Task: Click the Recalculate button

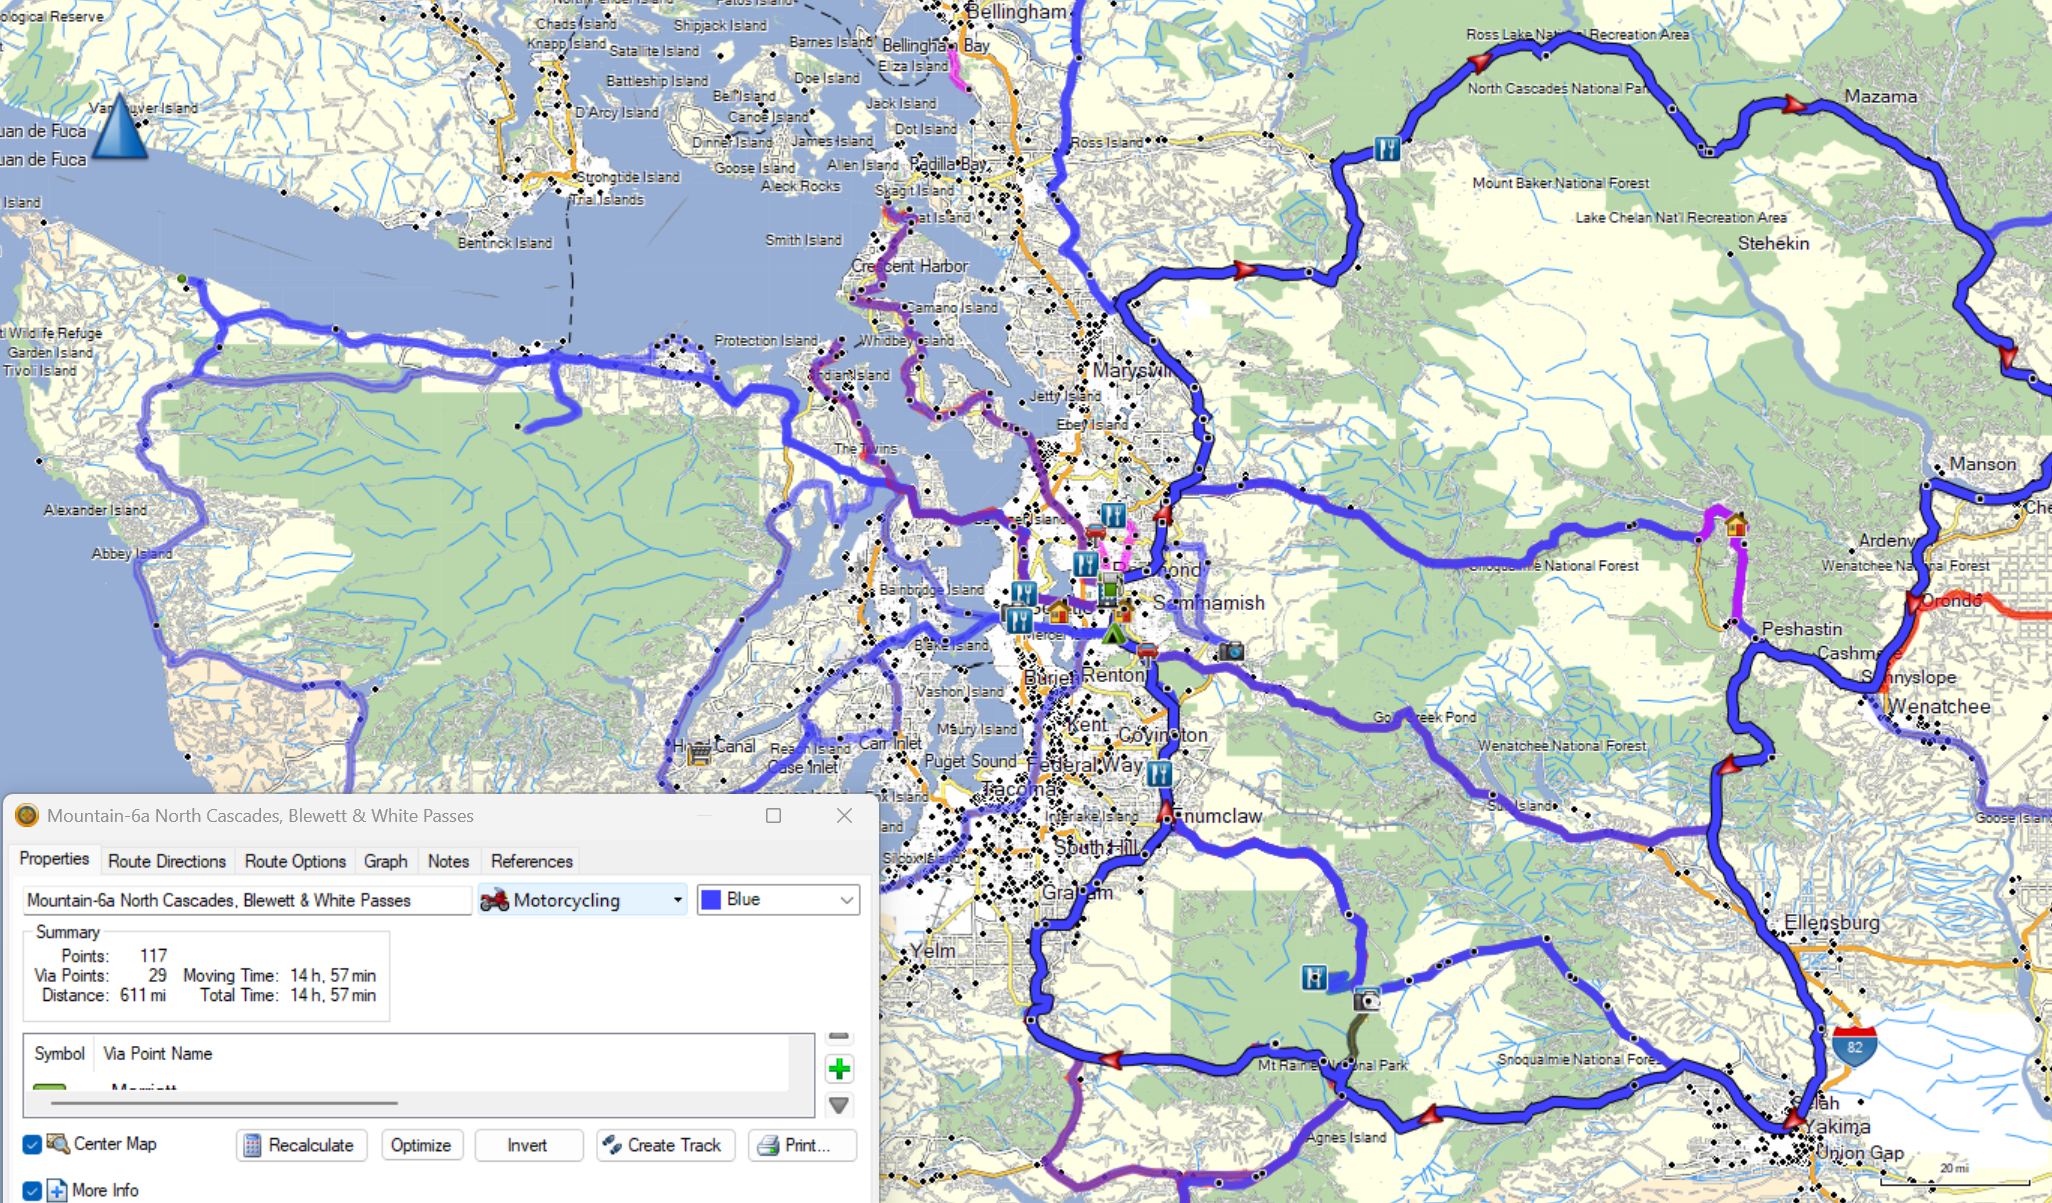Action: tap(301, 1145)
